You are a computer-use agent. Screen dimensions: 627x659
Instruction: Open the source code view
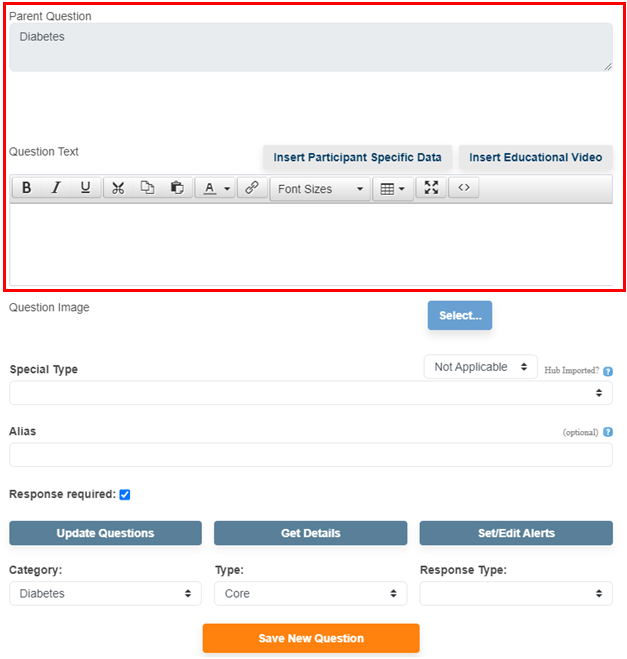[x=463, y=188]
